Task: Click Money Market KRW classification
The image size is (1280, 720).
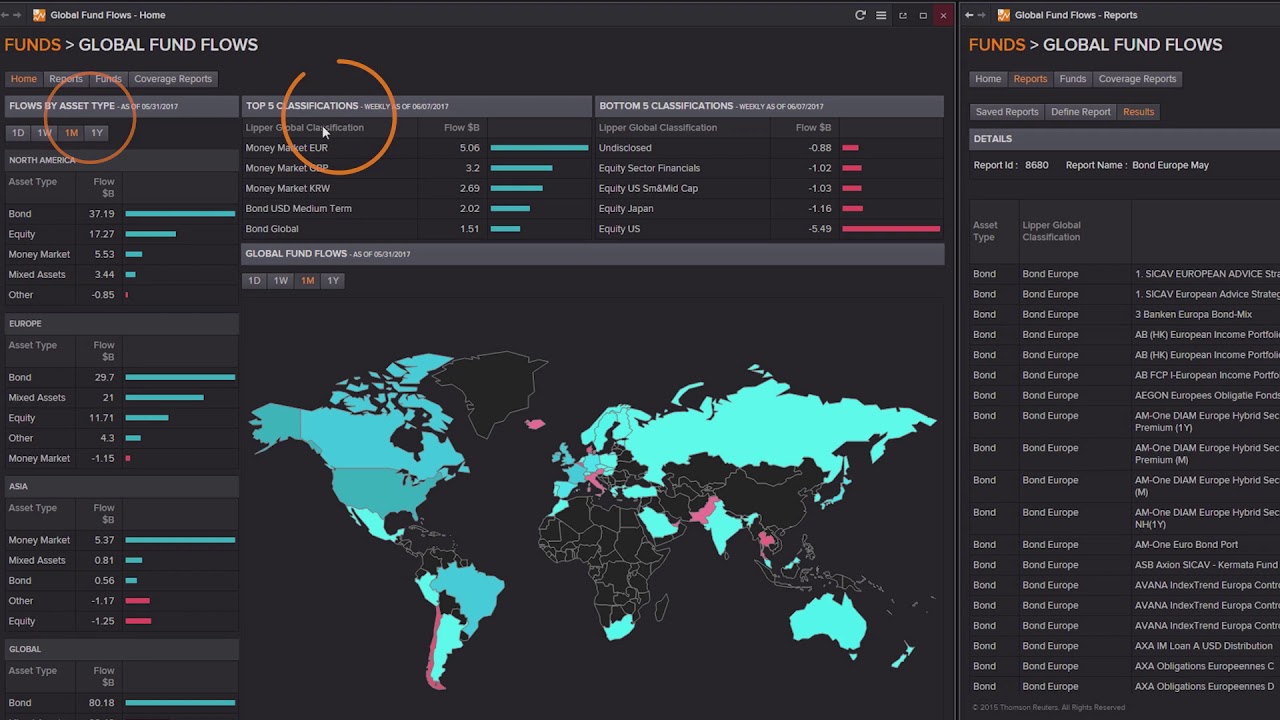Action: 288,188
